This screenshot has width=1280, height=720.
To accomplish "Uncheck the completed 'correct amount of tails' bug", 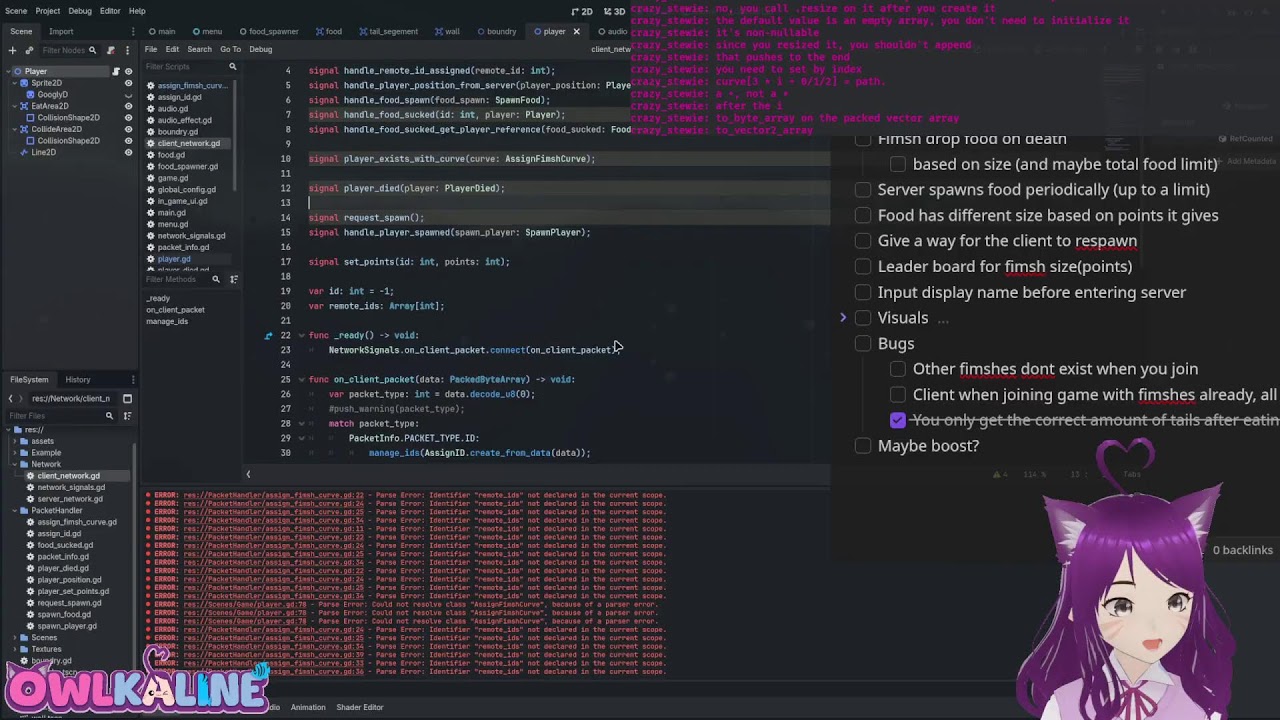I will click(x=898, y=420).
